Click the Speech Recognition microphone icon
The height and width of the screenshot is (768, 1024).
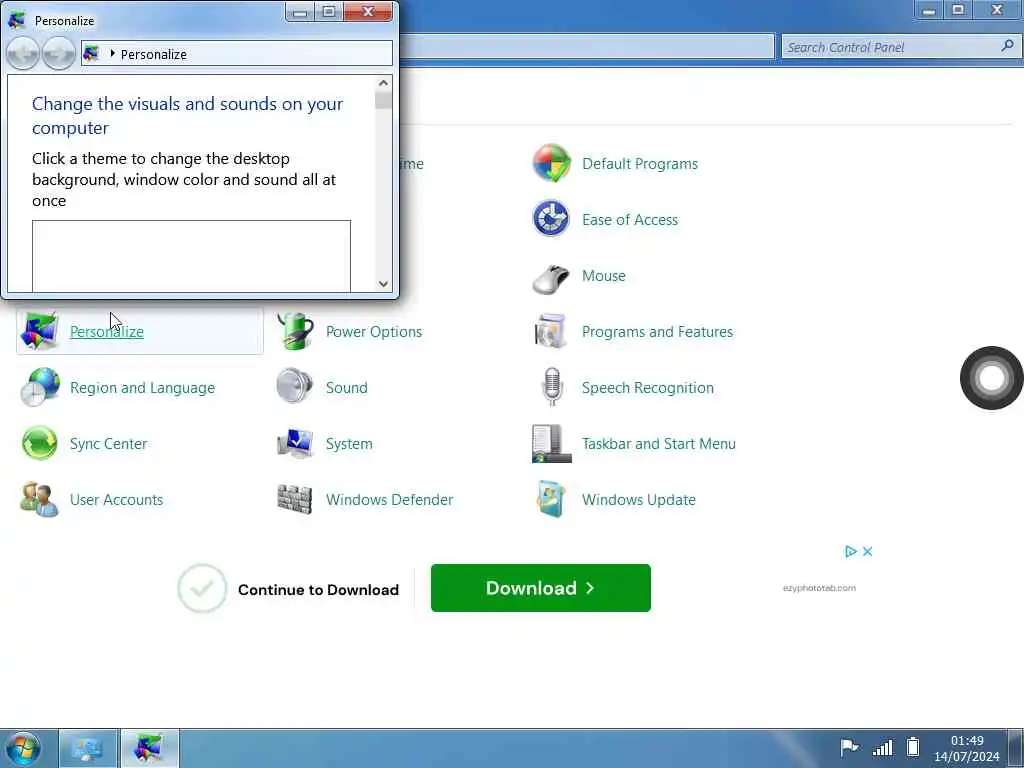(552, 387)
